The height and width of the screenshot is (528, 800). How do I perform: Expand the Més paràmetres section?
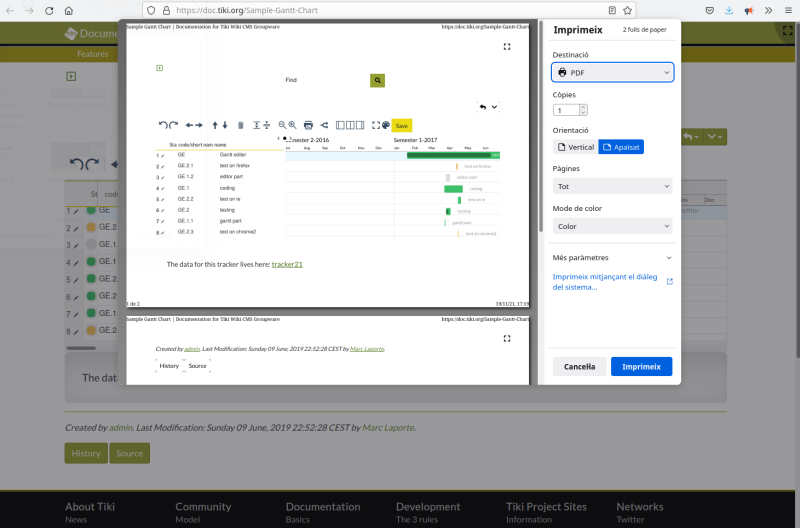(x=612, y=258)
